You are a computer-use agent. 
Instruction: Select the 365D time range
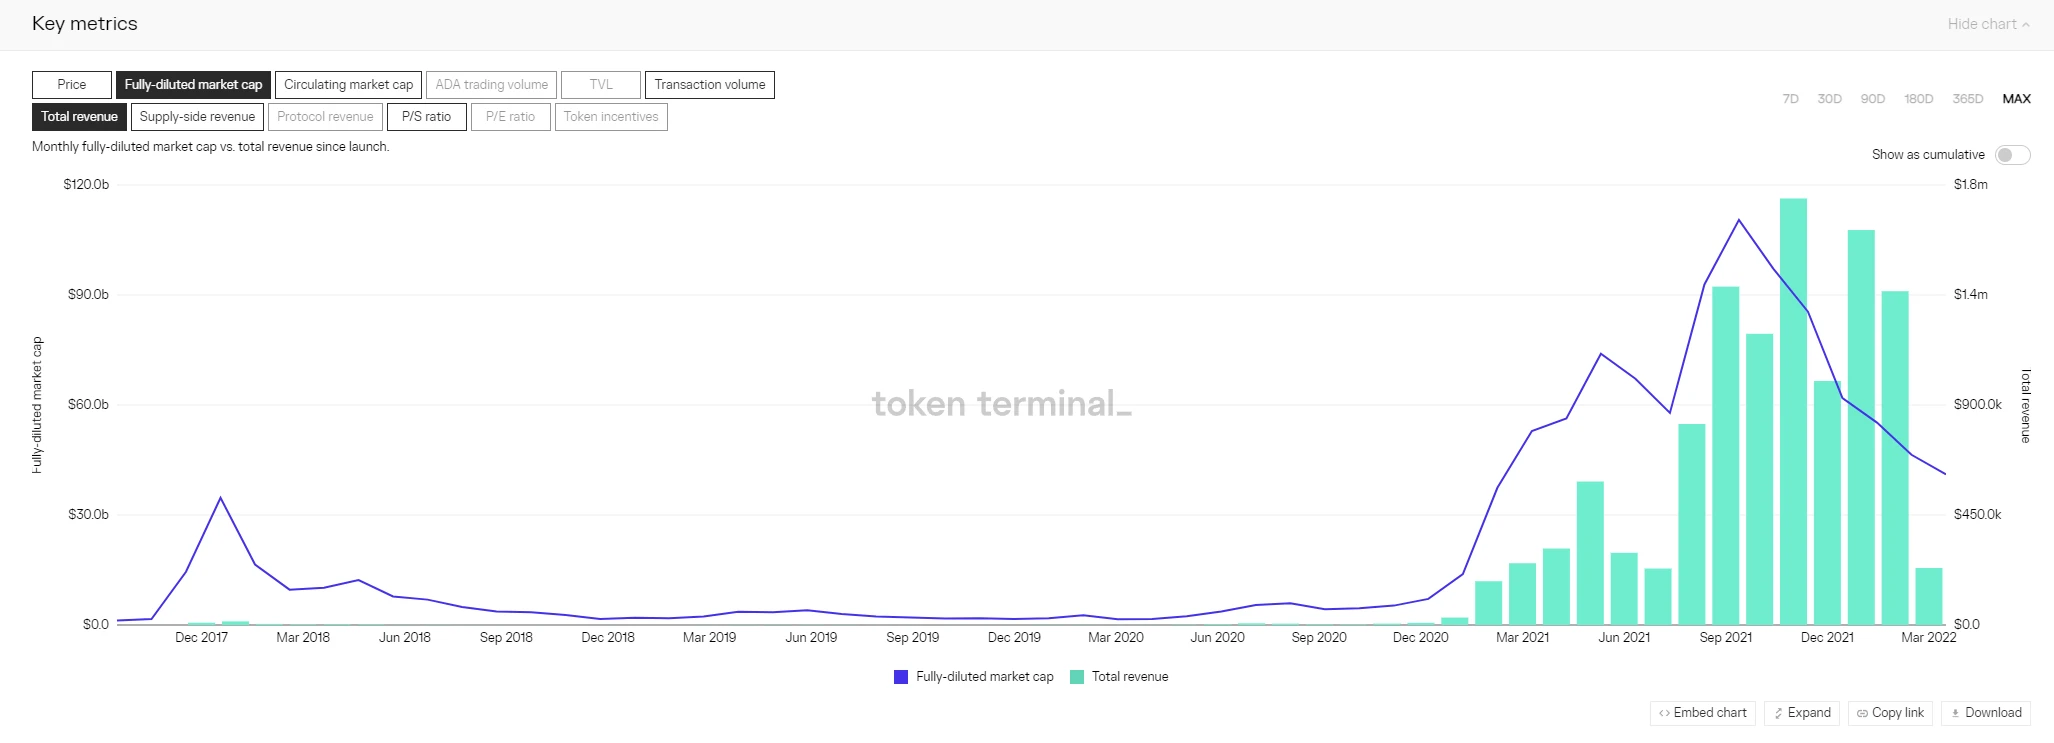[1967, 99]
